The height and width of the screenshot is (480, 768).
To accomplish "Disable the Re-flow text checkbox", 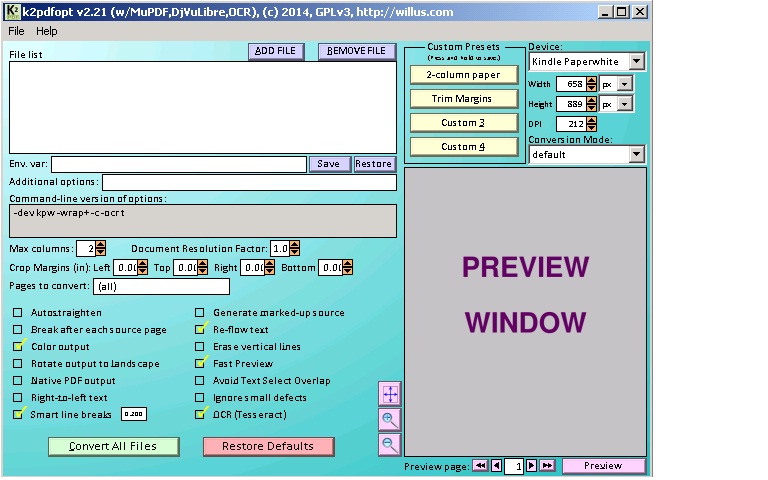I will point(199,330).
